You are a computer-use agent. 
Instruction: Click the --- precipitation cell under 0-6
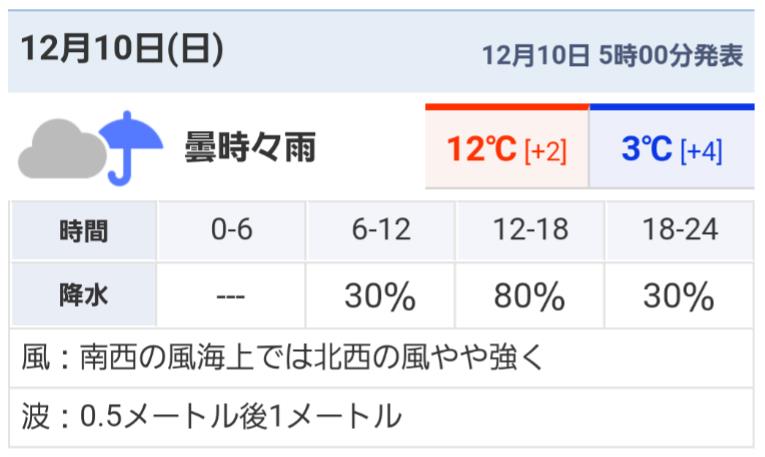(x=231, y=296)
